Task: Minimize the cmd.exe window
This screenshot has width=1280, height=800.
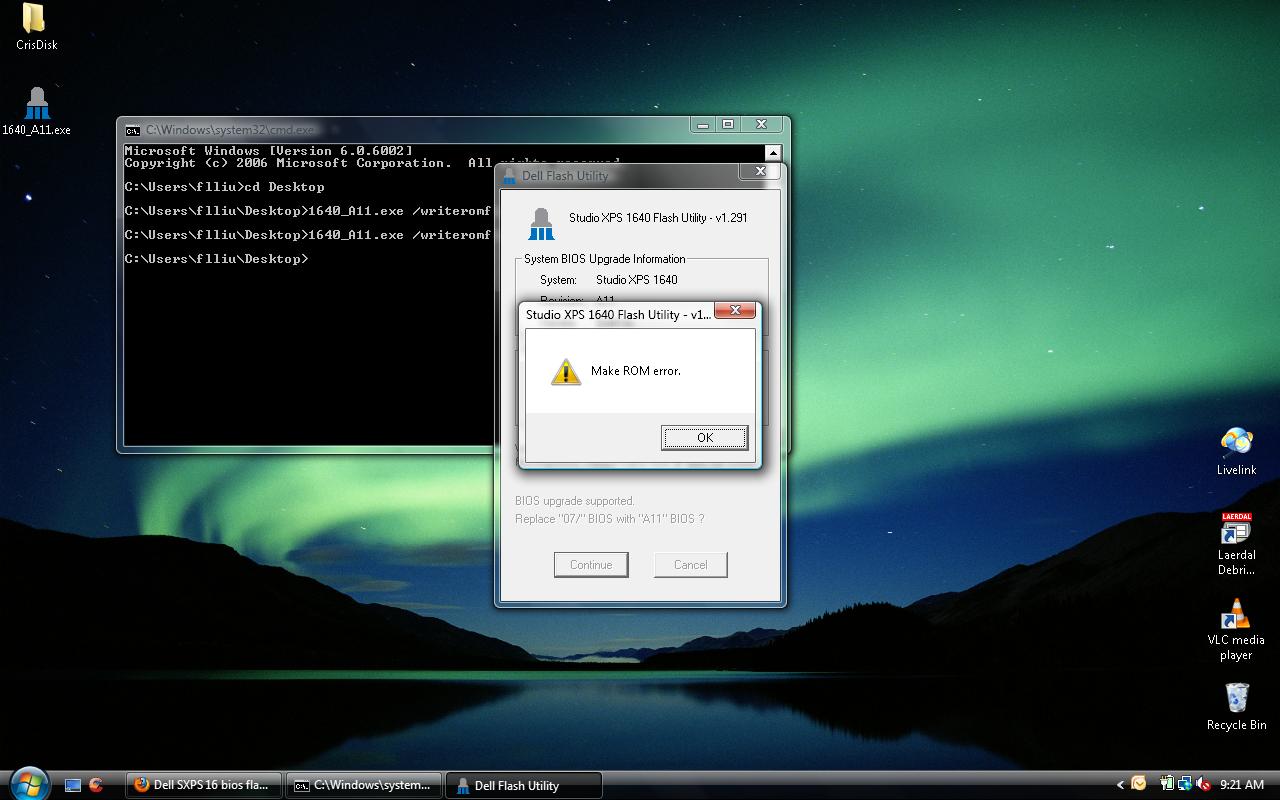Action: pos(703,125)
